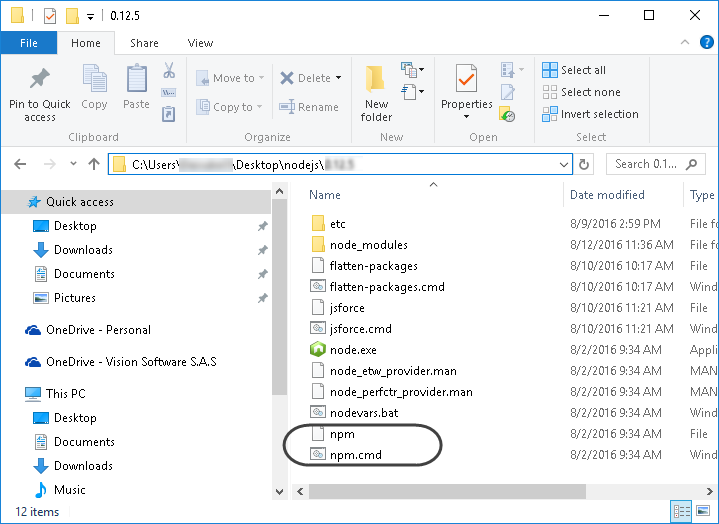Refresh the current folder view

click(584, 164)
